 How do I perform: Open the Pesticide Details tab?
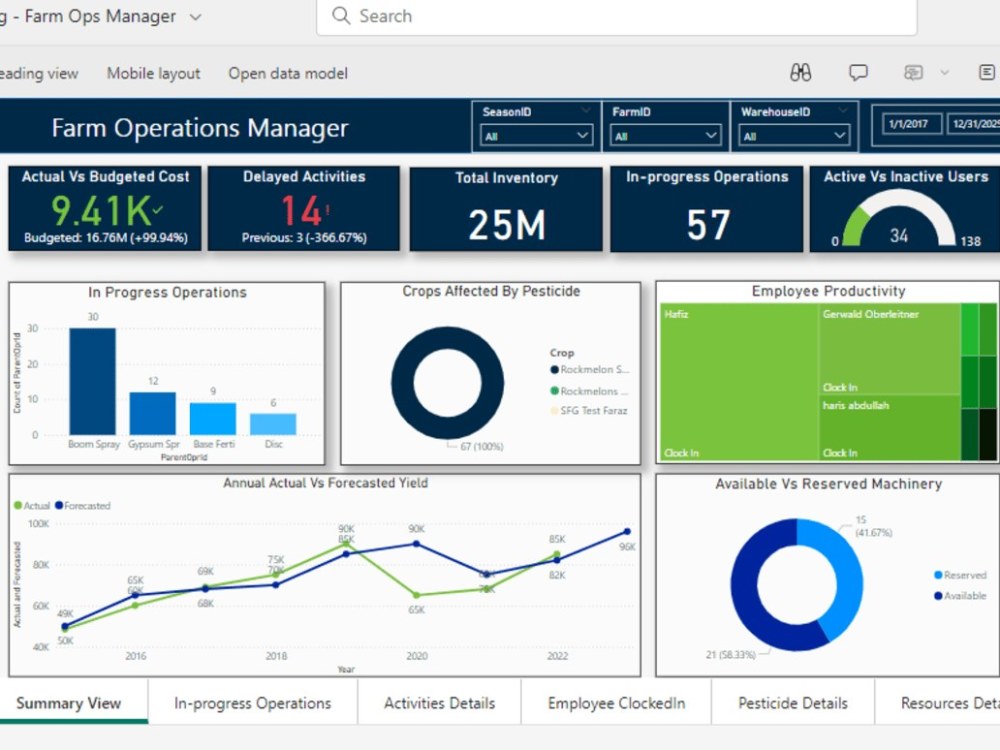coord(793,703)
